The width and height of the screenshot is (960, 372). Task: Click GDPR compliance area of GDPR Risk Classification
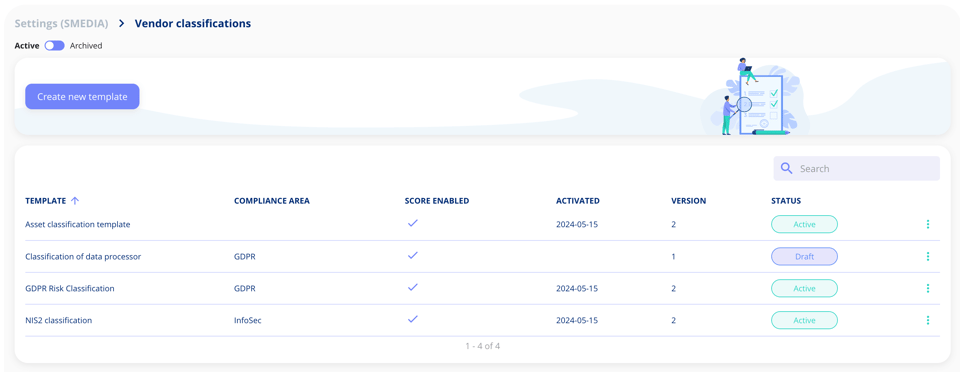tap(245, 288)
